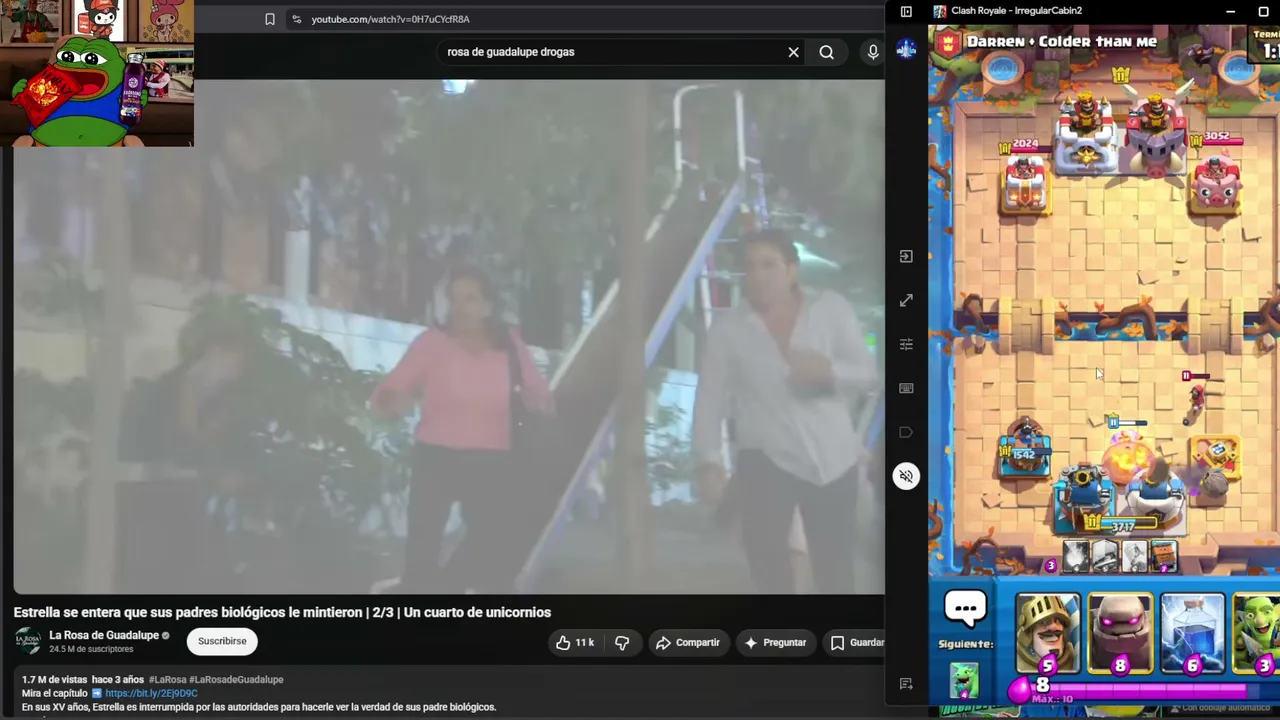Subscribe with the Suscribirse button

(222, 641)
